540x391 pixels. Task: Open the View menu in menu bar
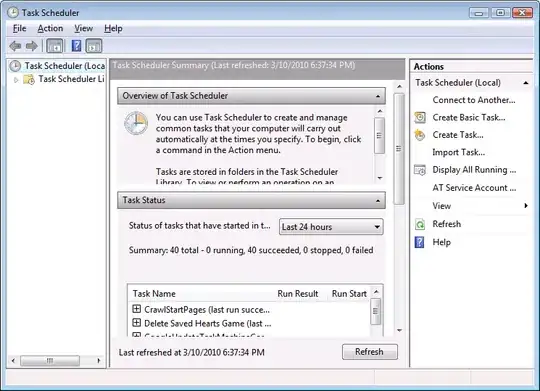click(84, 29)
